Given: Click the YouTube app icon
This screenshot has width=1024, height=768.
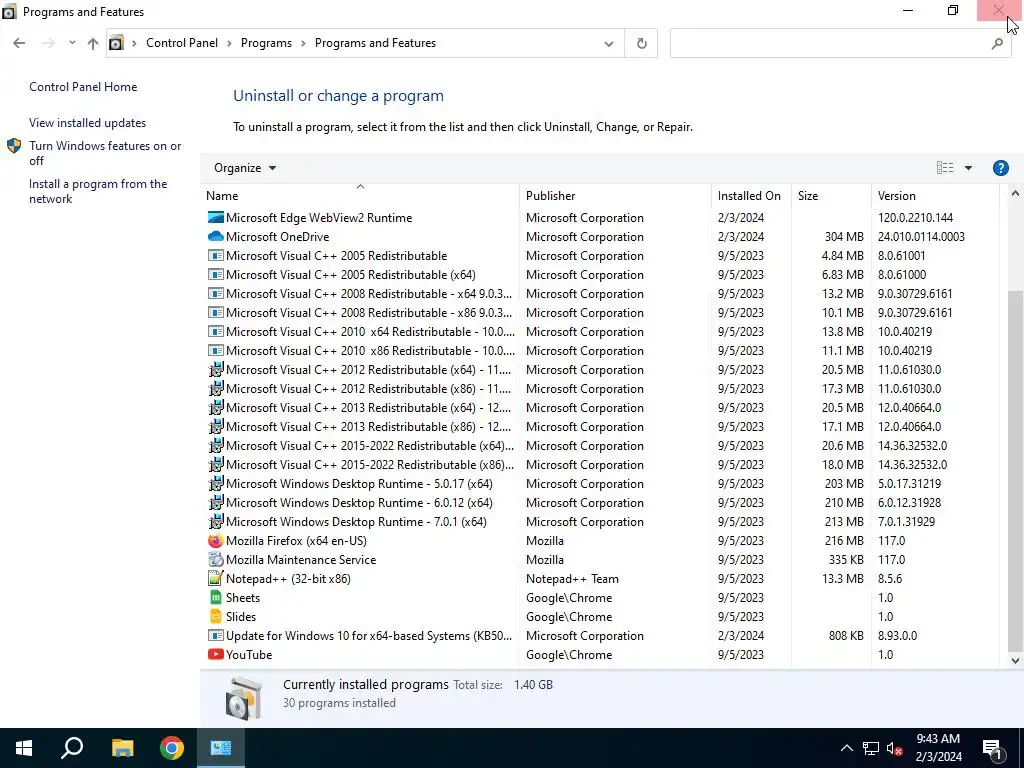Looking at the screenshot, I should 216,654.
